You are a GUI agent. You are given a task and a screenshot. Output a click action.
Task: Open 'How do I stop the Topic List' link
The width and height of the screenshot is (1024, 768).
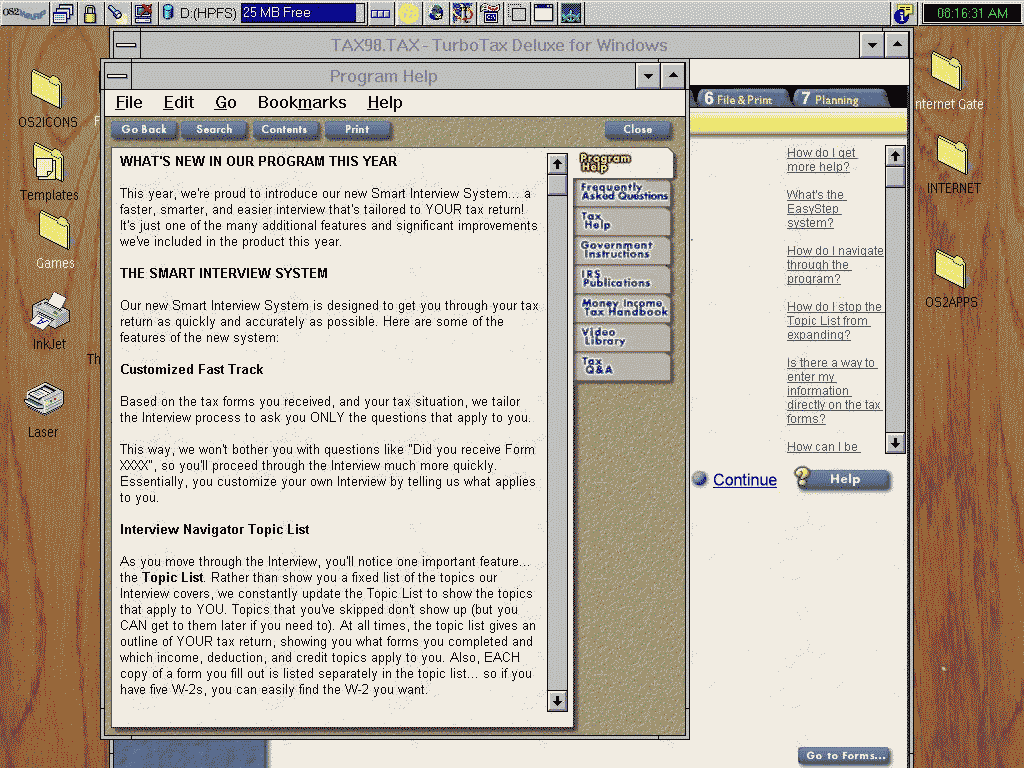click(x=834, y=321)
